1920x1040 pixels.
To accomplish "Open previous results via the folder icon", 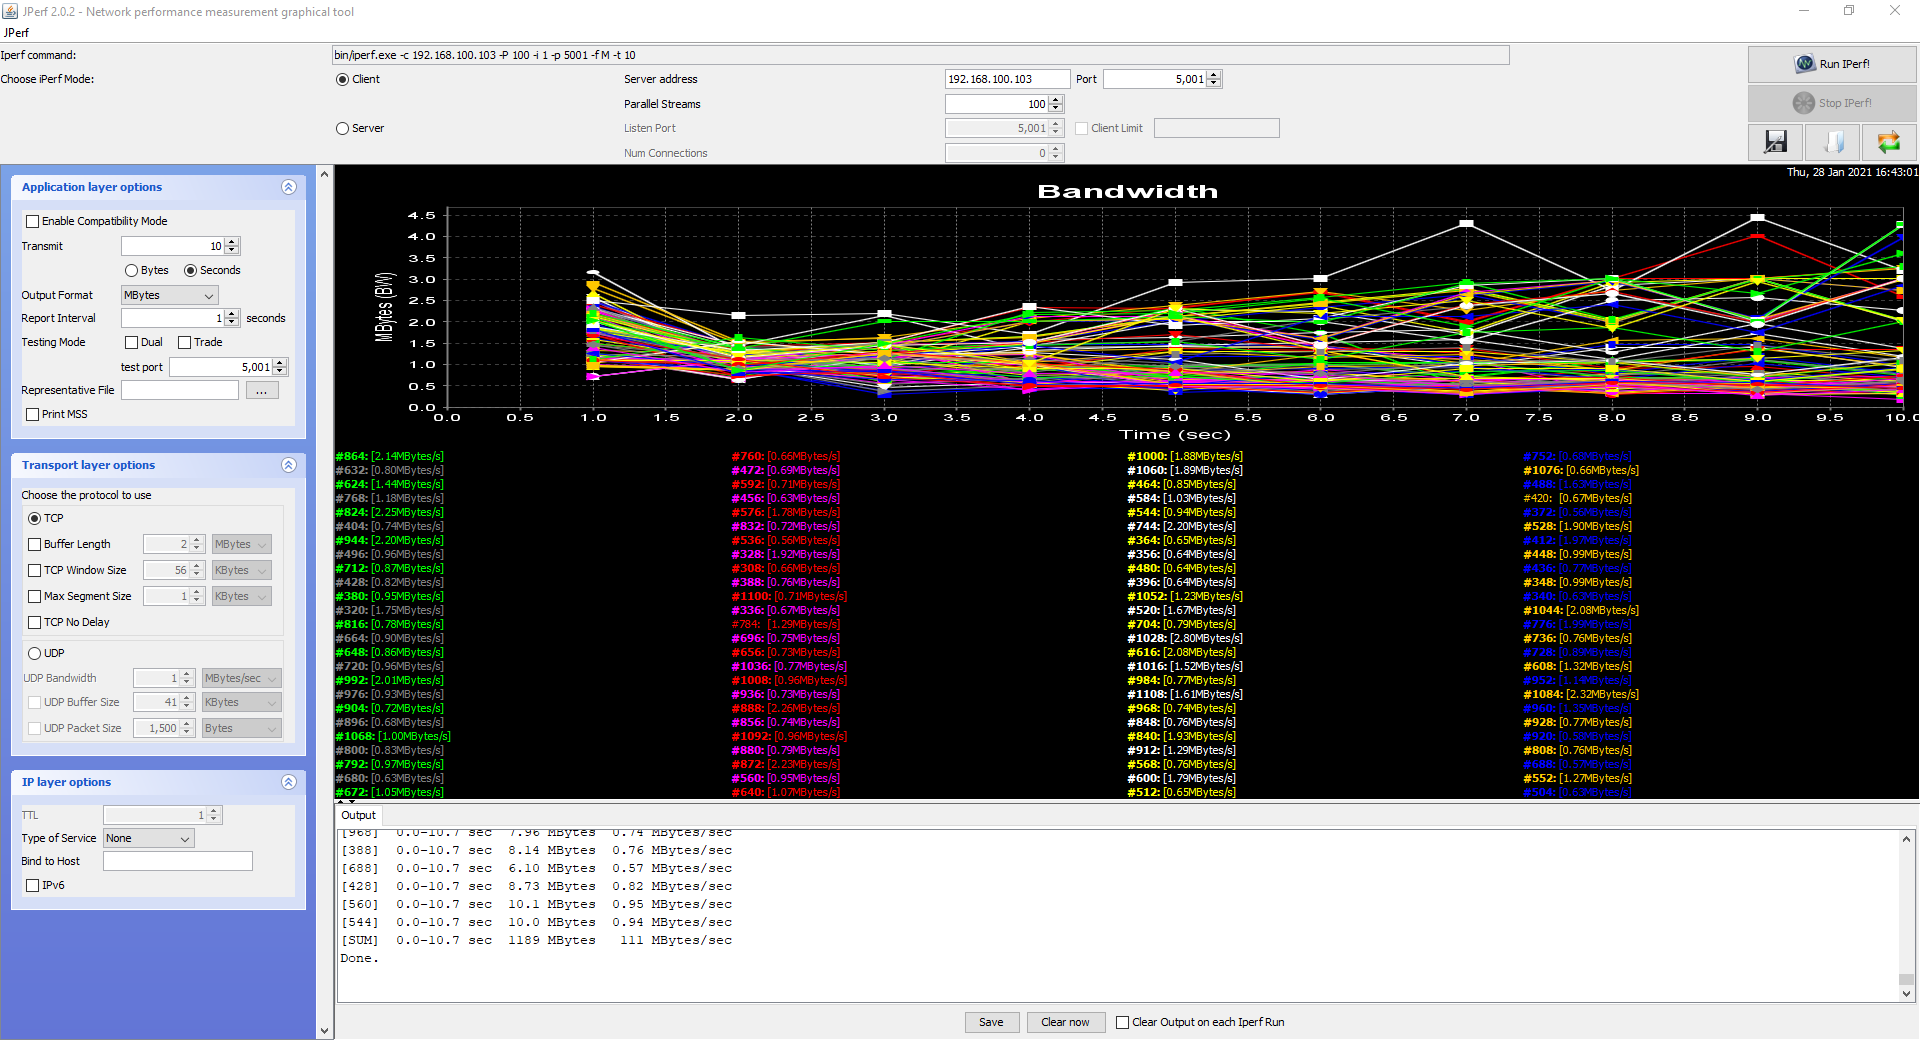I will click(x=1833, y=141).
